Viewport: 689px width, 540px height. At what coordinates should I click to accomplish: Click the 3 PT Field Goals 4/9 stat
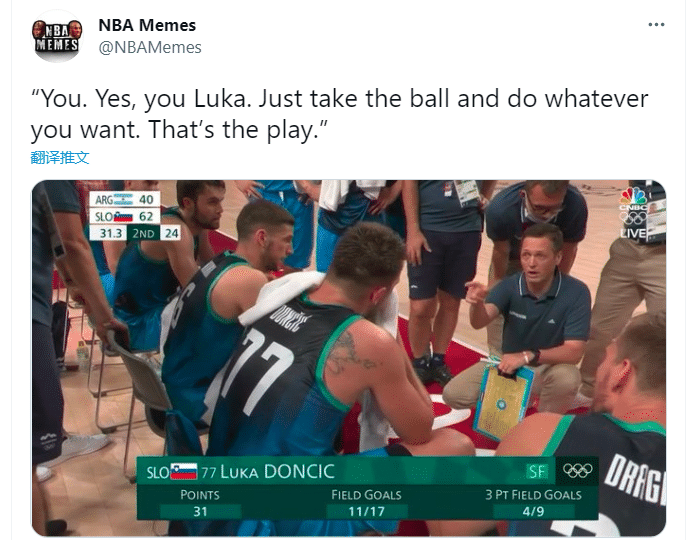(x=533, y=504)
